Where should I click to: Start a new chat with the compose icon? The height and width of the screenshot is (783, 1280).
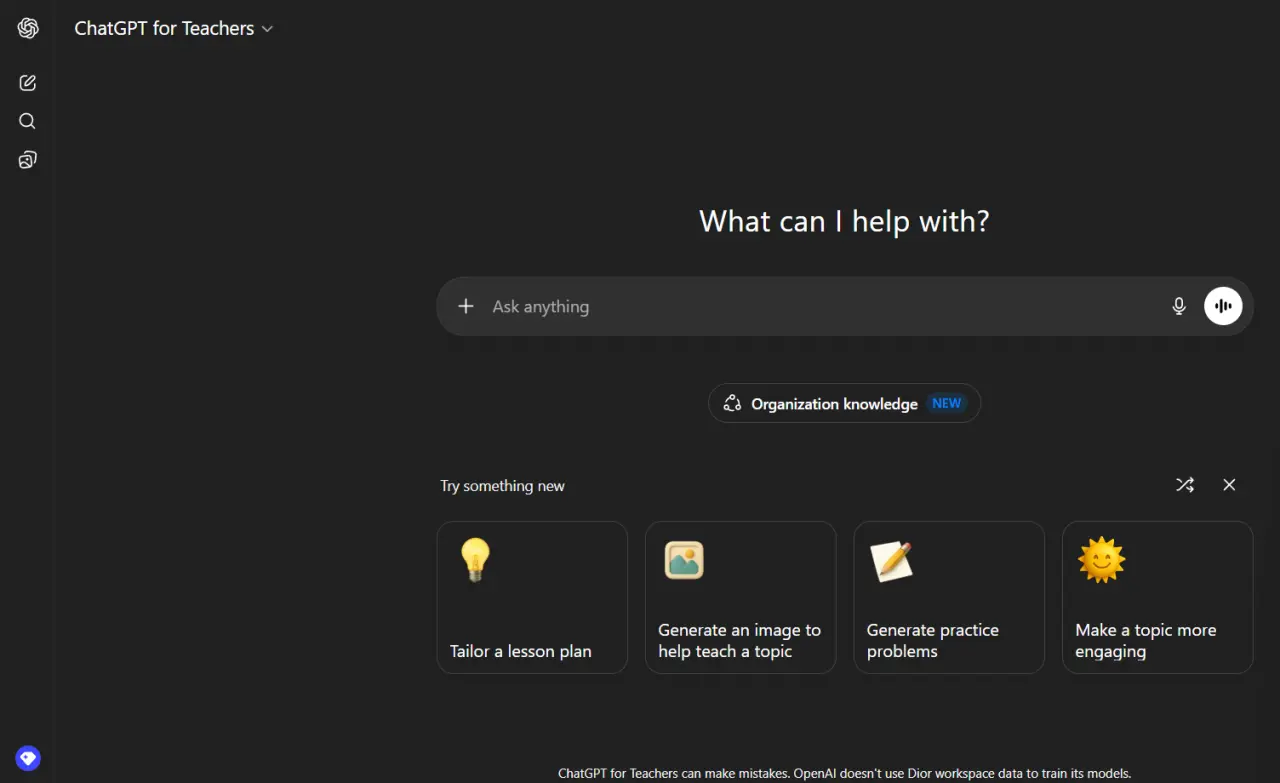(x=28, y=83)
